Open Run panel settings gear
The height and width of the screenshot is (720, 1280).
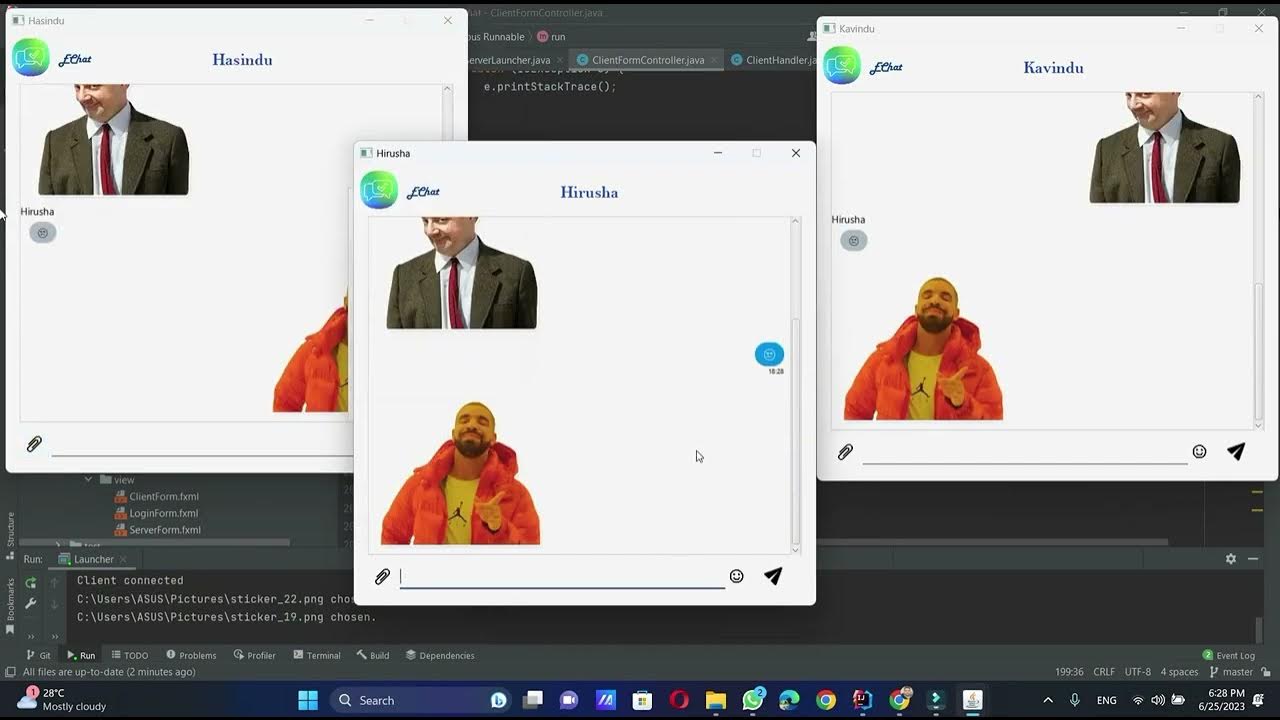point(1231,559)
